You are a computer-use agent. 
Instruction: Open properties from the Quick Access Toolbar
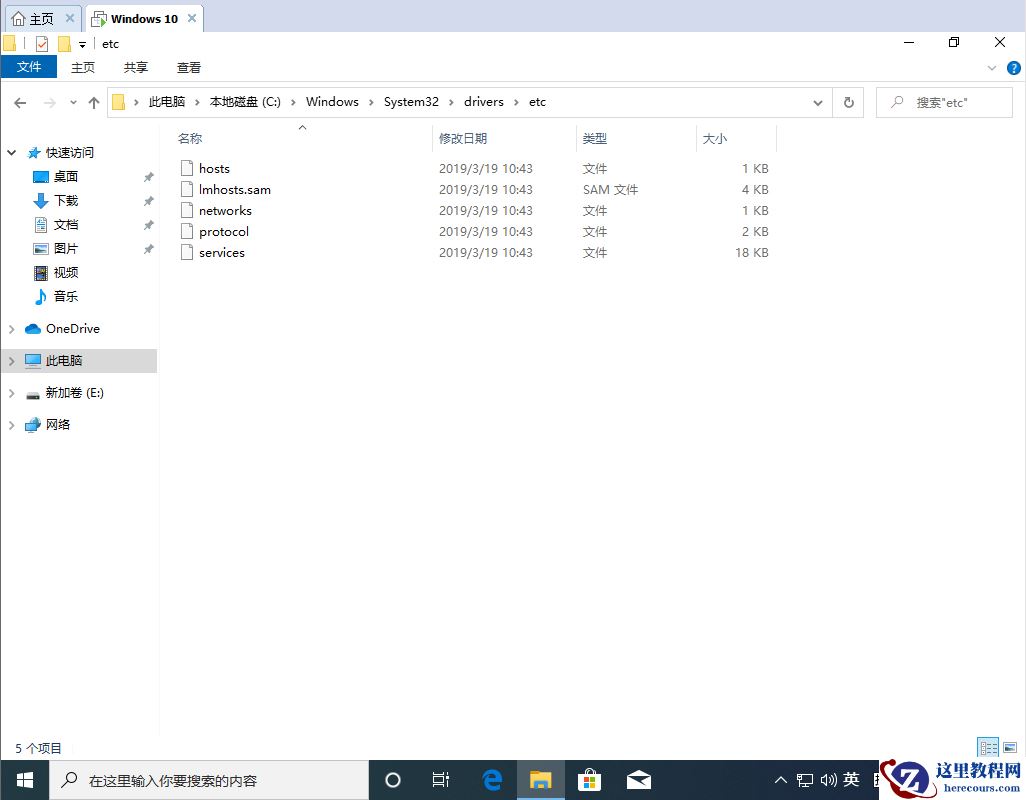pyautogui.click(x=42, y=43)
